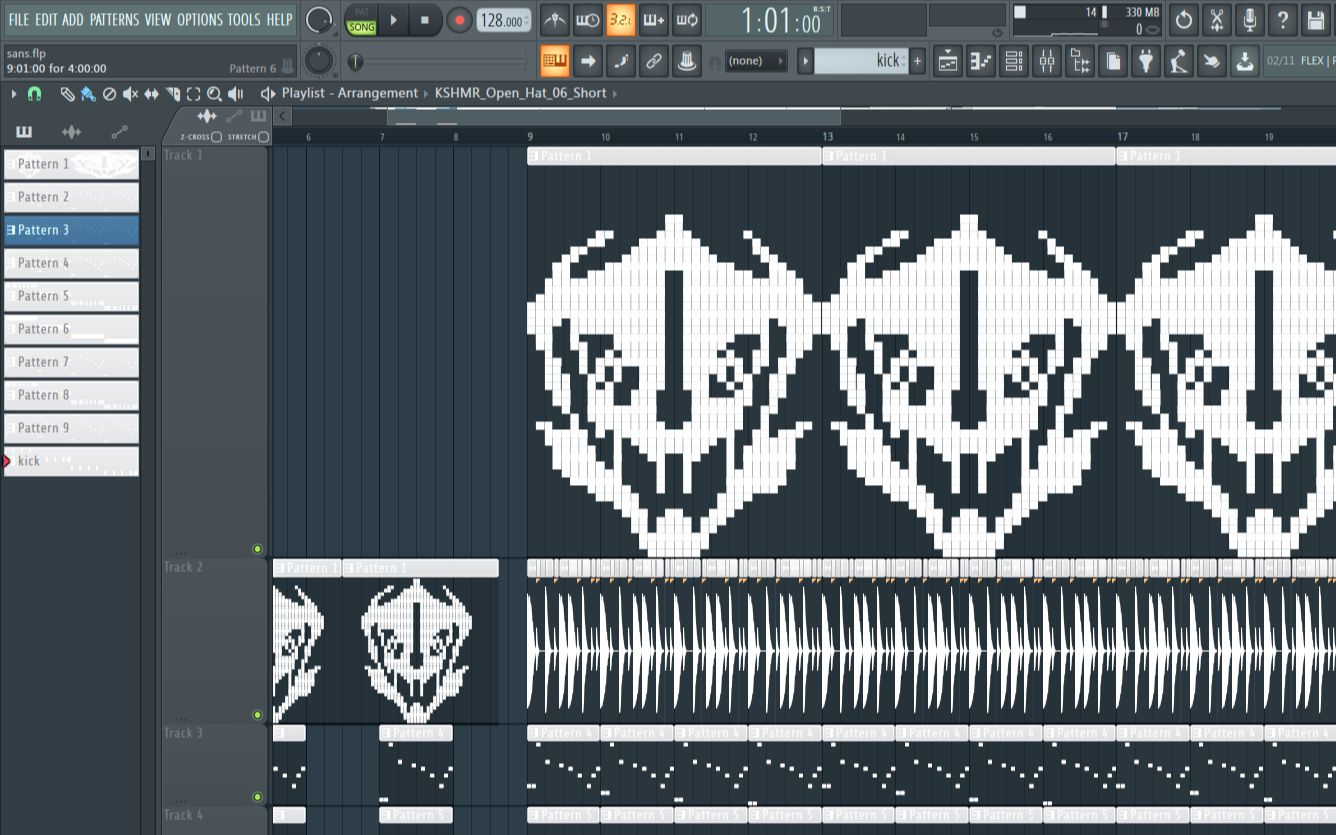Toggle auto-scrolling arrow button

588,61
